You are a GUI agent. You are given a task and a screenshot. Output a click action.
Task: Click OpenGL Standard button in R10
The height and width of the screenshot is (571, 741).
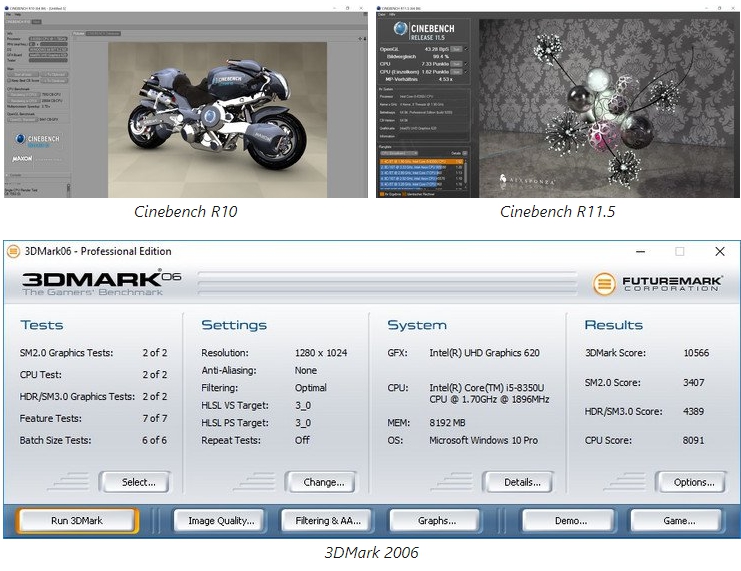coord(23,120)
